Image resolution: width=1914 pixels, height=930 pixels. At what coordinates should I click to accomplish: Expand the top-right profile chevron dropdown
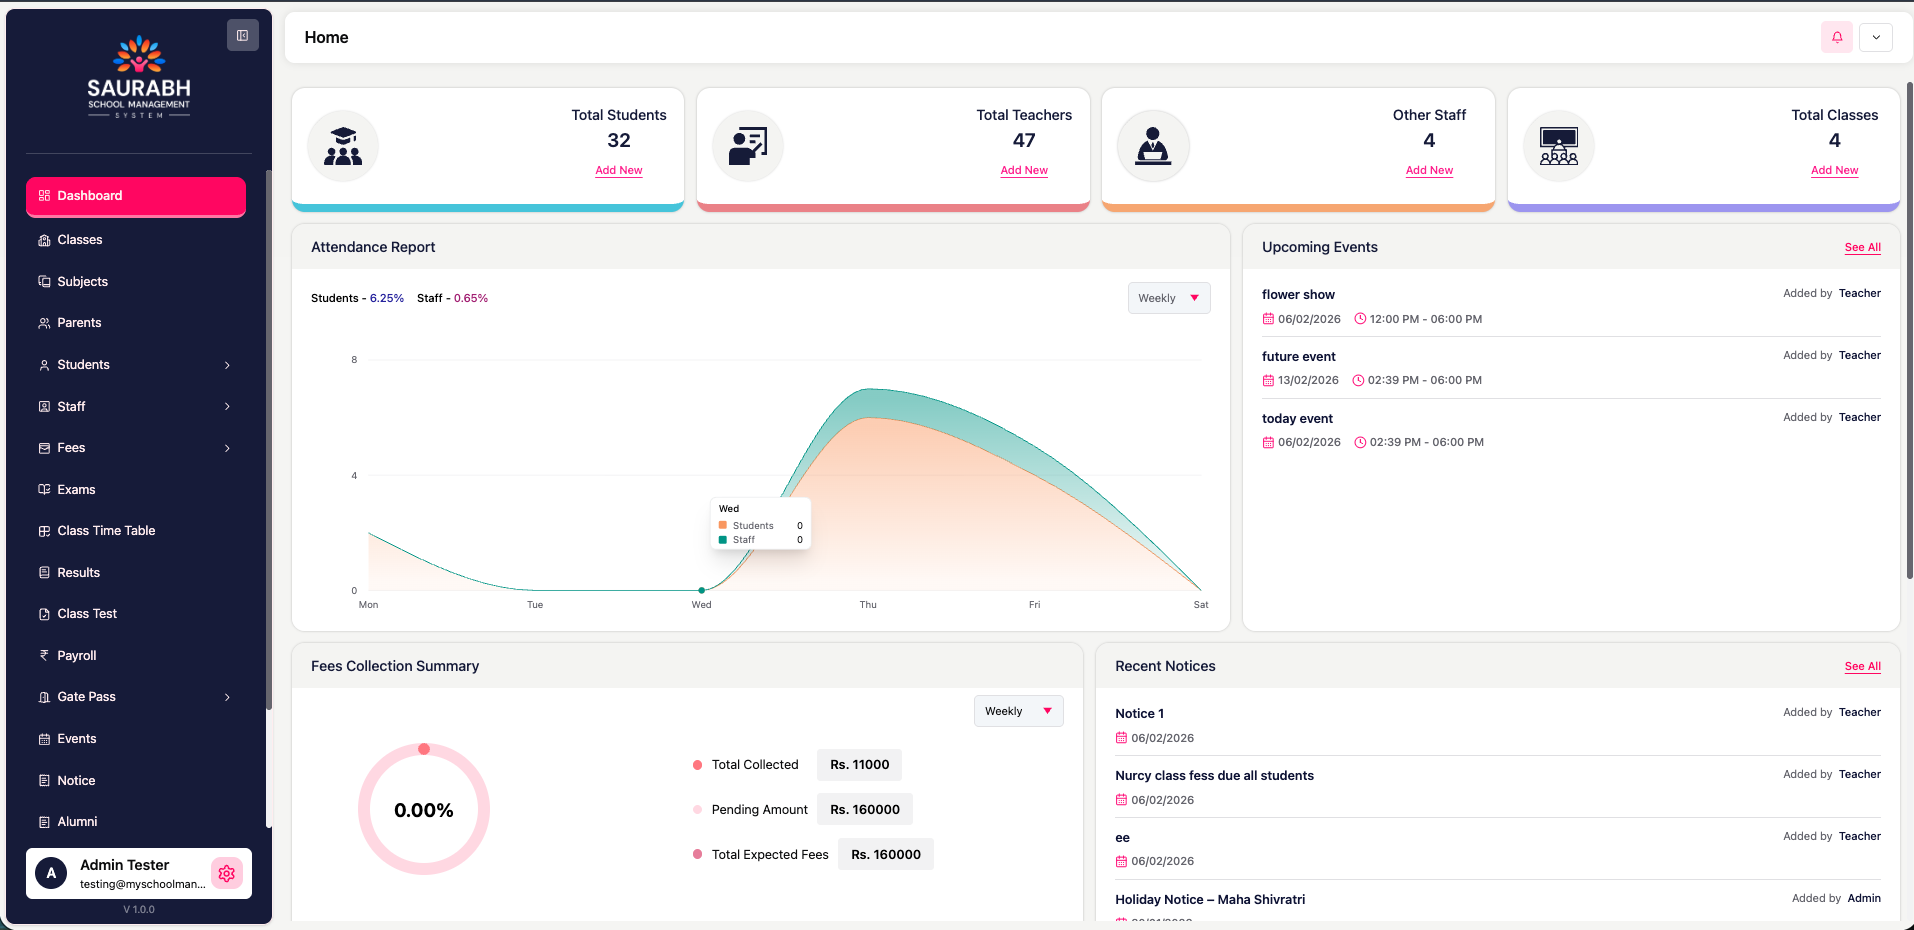tap(1876, 37)
